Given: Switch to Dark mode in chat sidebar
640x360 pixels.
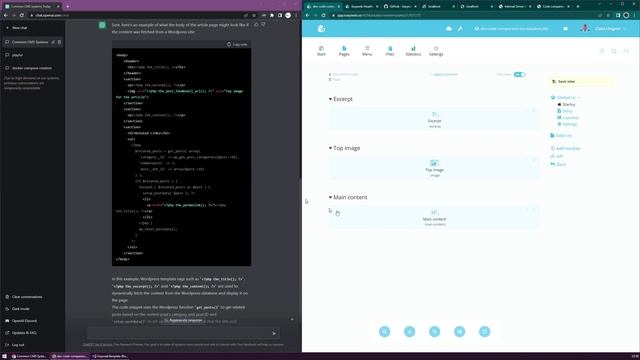Looking at the screenshot, I should coord(32,309).
